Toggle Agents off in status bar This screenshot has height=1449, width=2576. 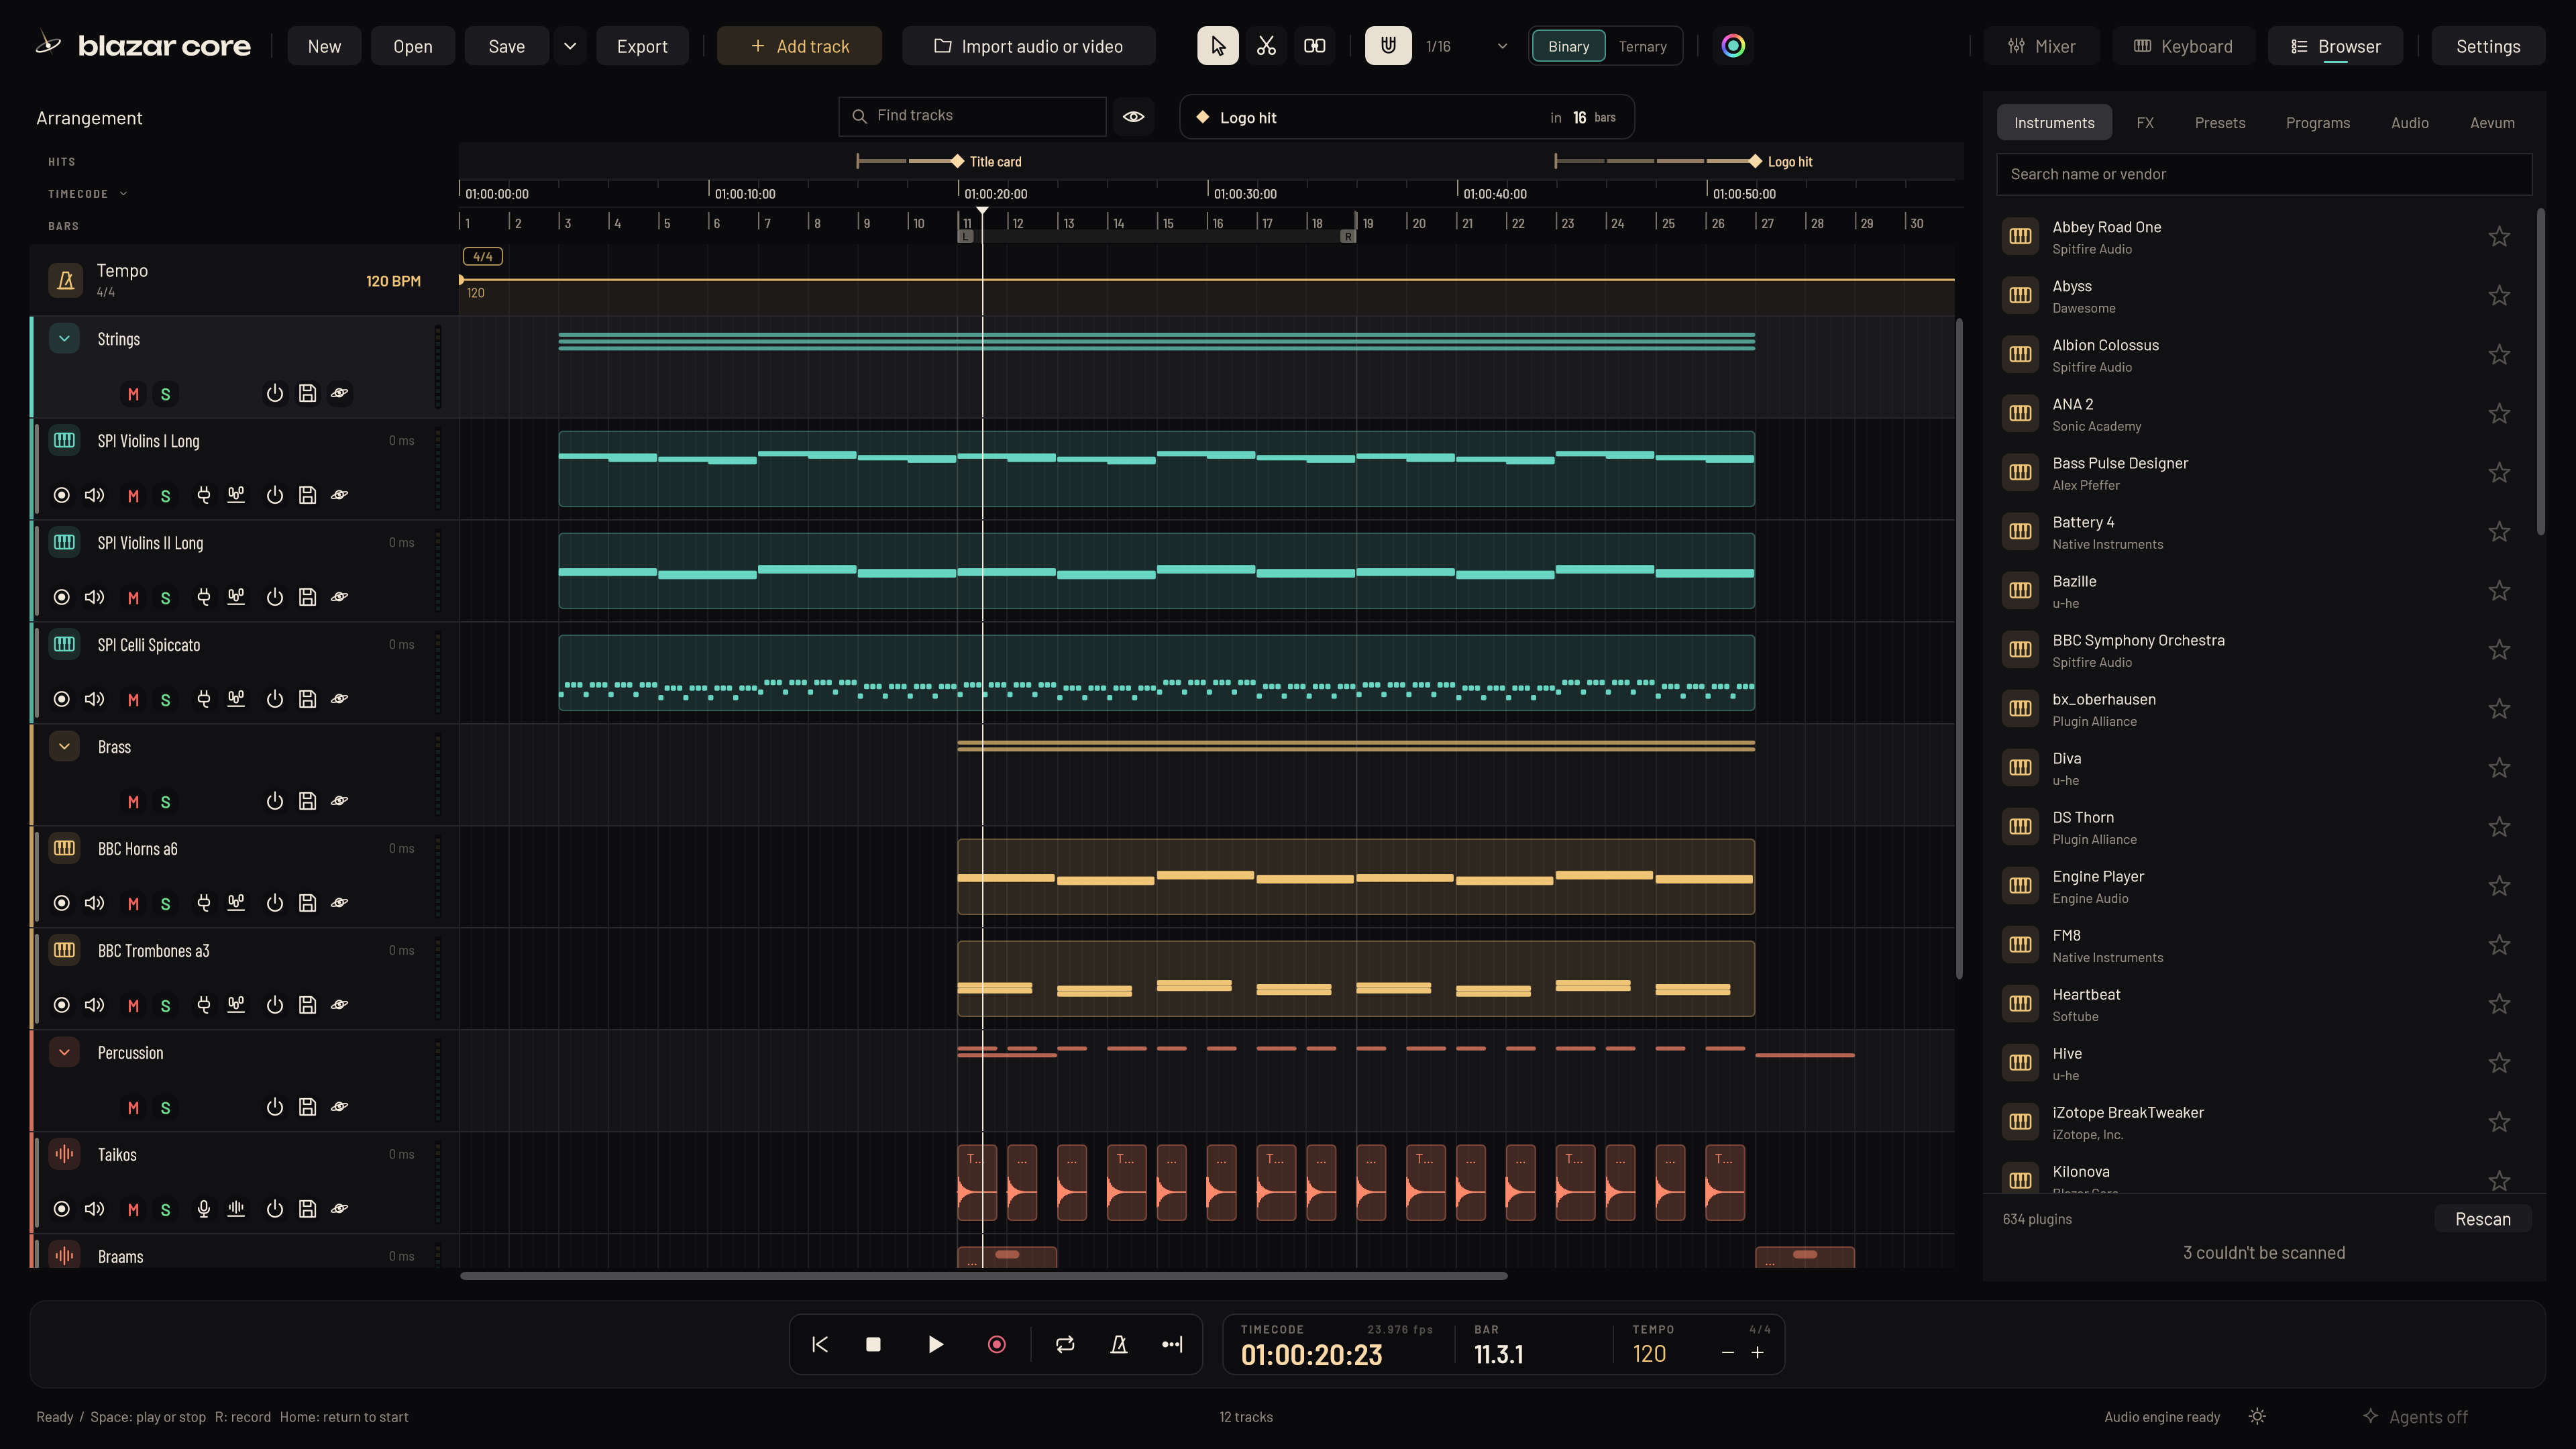pyautogui.click(x=2415, y=1417)
